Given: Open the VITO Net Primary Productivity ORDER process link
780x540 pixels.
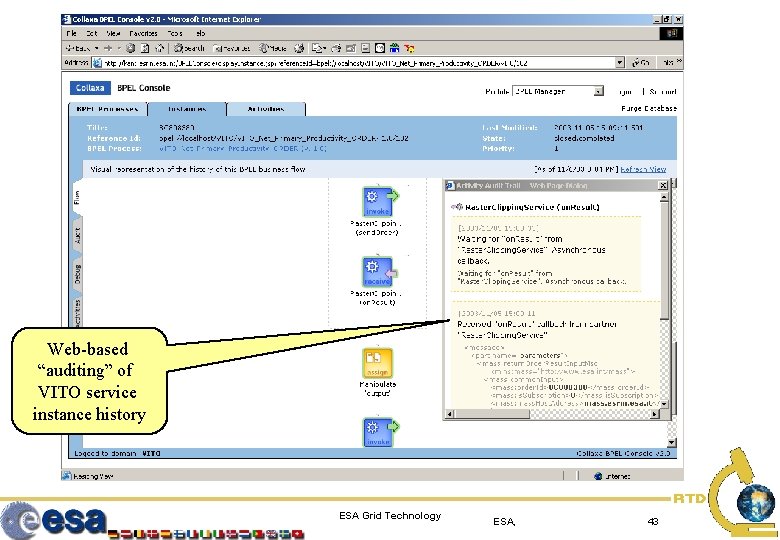Looking at the screenshot, I should tap(243, 149).
